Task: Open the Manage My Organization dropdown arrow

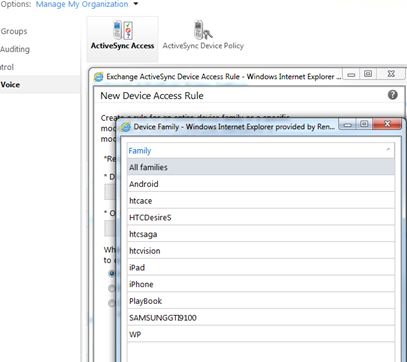Action: tap(136, 4)
